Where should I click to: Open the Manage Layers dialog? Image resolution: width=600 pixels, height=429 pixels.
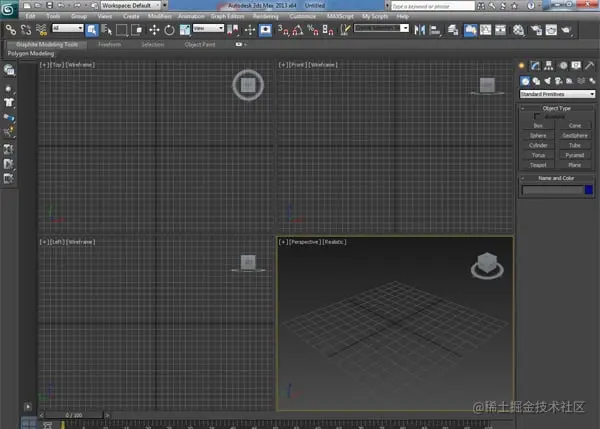pos(453,30)
